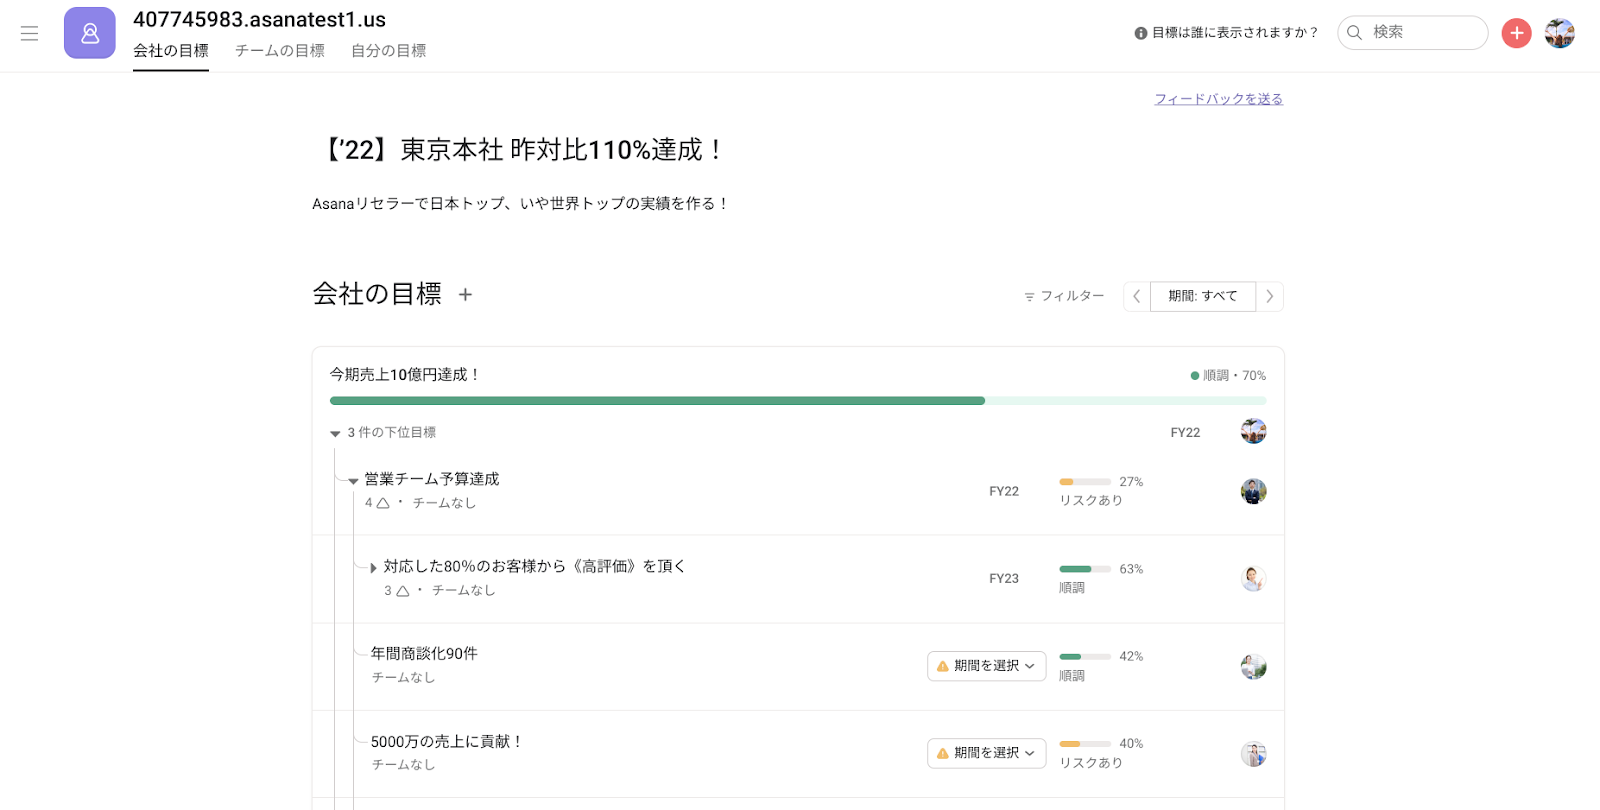Screen dimensions: 1600x810
Task: Switch to チームの目標 tab
Action: tap(280, 51)
